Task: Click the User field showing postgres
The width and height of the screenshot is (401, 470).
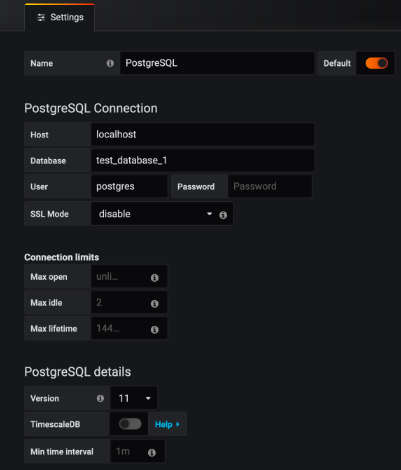Action: pos(129,186)
